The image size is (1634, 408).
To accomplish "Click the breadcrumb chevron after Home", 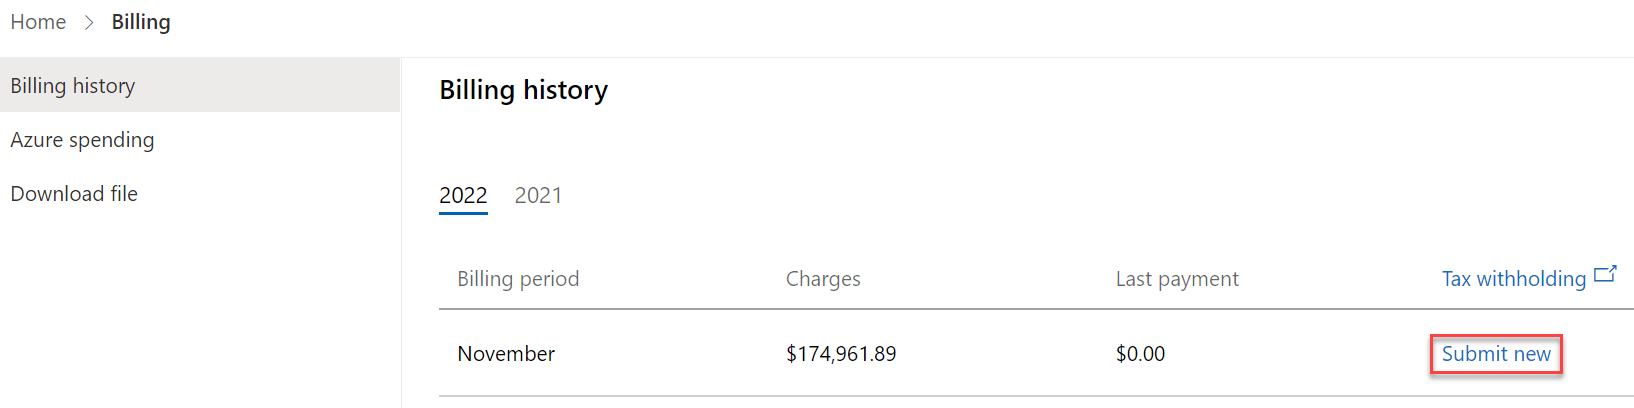I will [x=89, y=23].
